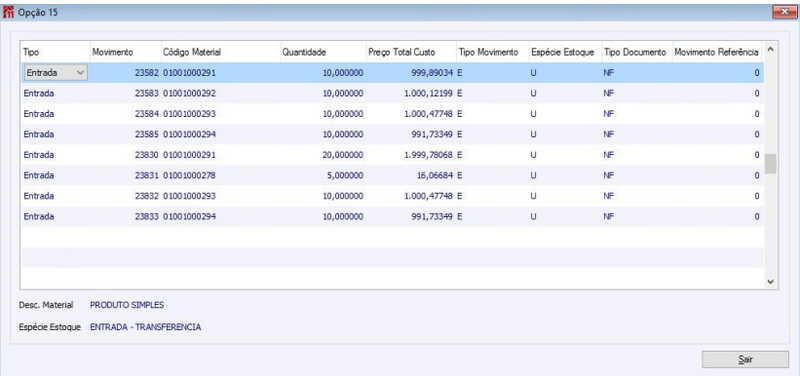
Task: Click material code 01001000291 in row 23830
Action: pyautogui.click(x=189, y=155)
